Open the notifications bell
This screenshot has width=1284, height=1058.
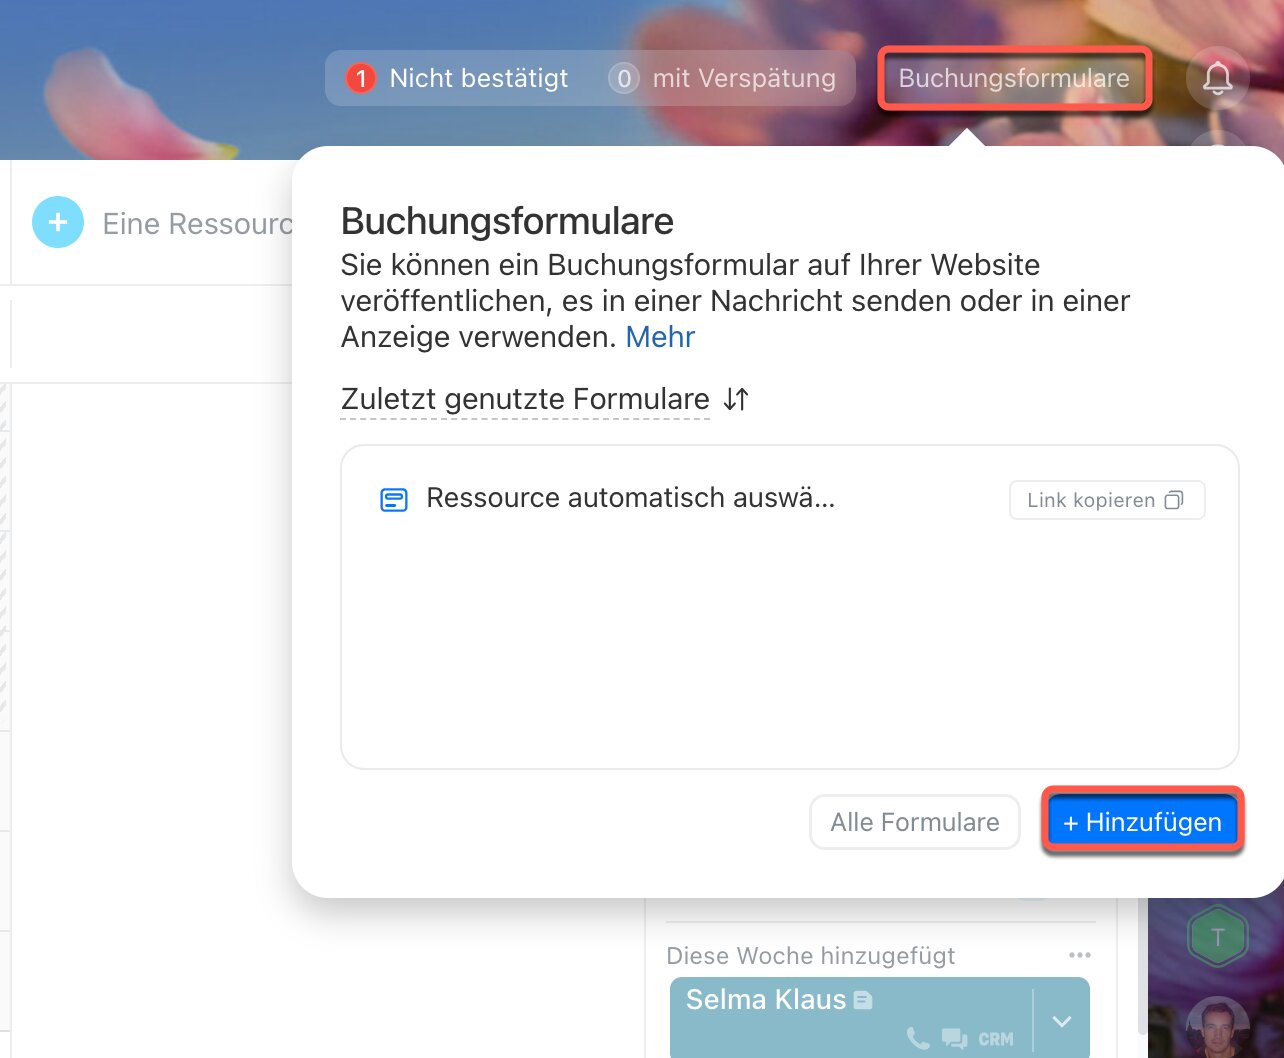(1217, 78)
